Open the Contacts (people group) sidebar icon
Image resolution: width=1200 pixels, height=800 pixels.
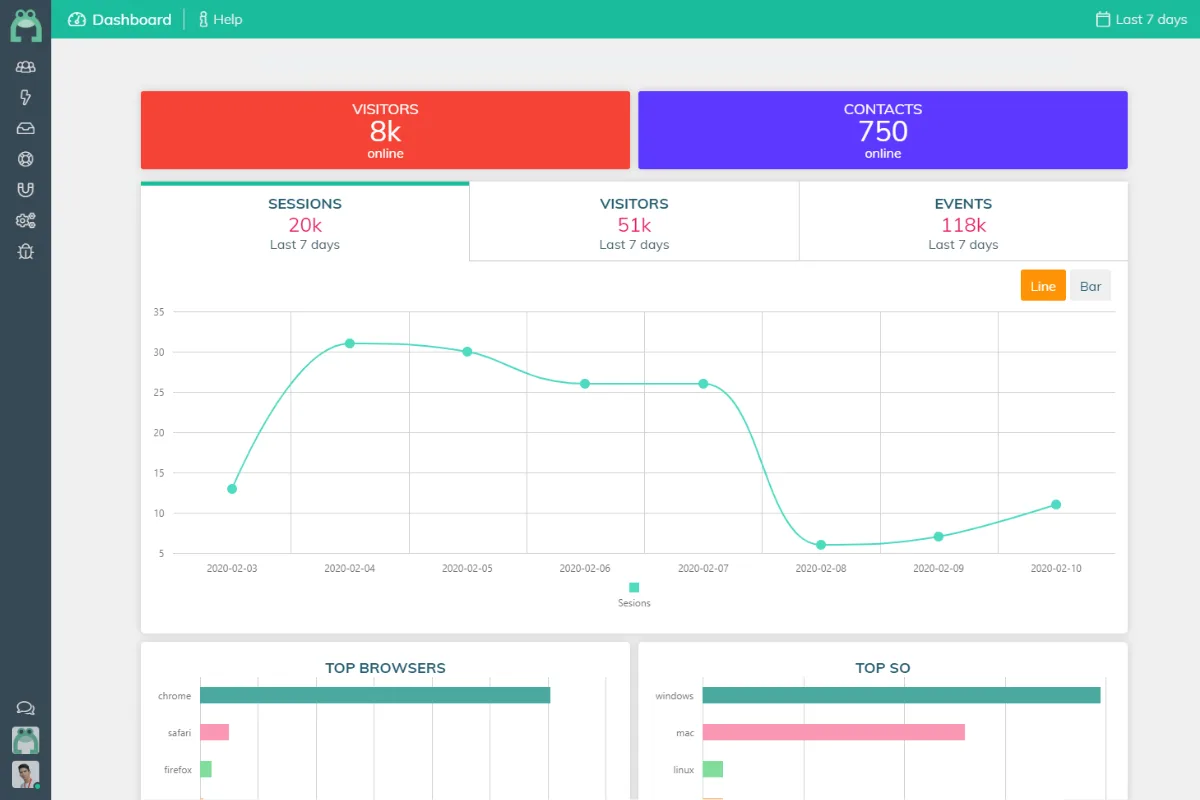point(26,67)
